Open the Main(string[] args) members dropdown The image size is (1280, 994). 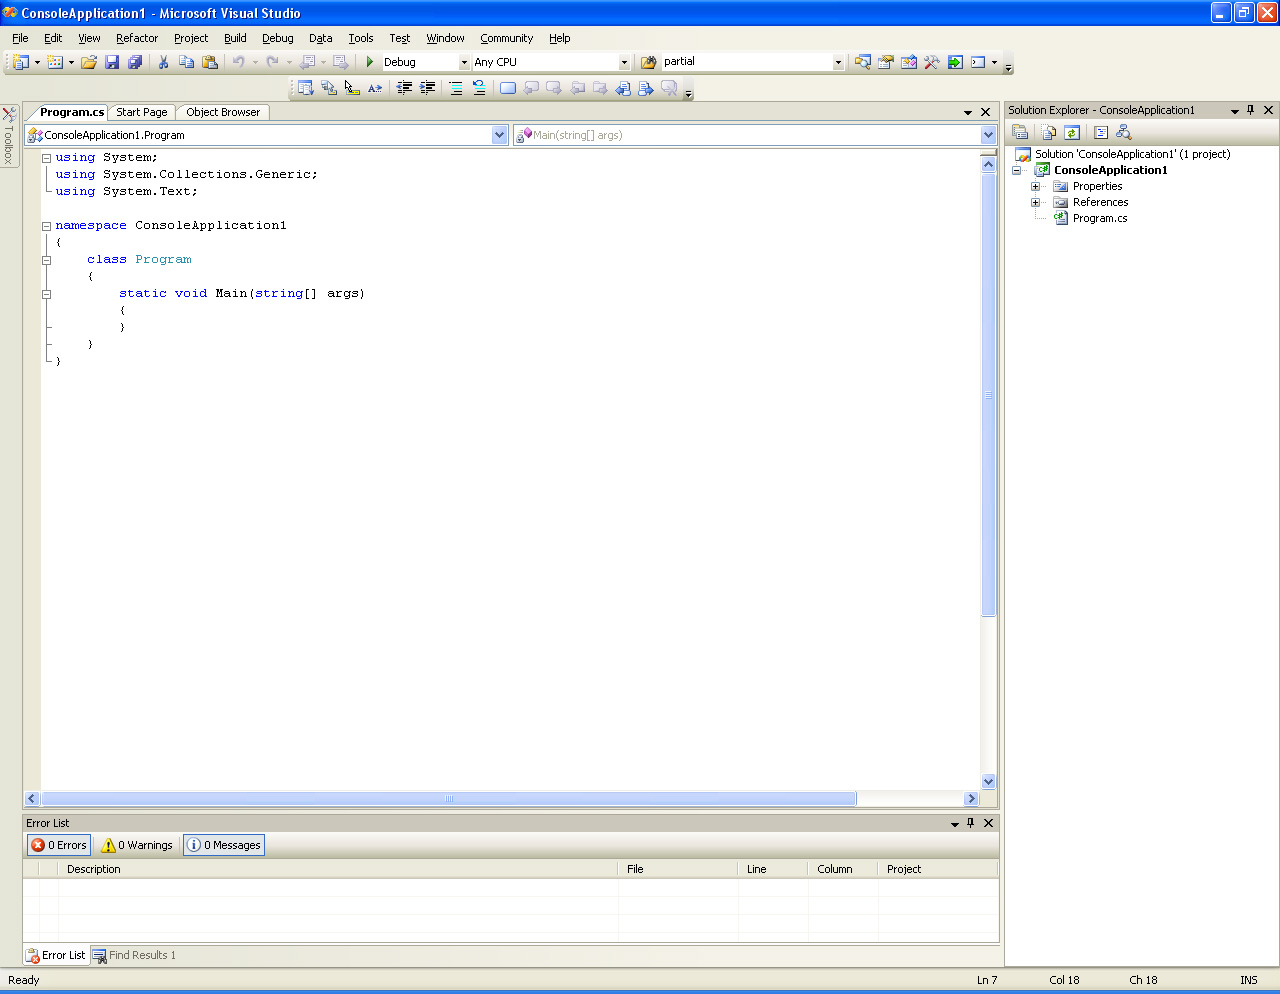coord(988,135)
